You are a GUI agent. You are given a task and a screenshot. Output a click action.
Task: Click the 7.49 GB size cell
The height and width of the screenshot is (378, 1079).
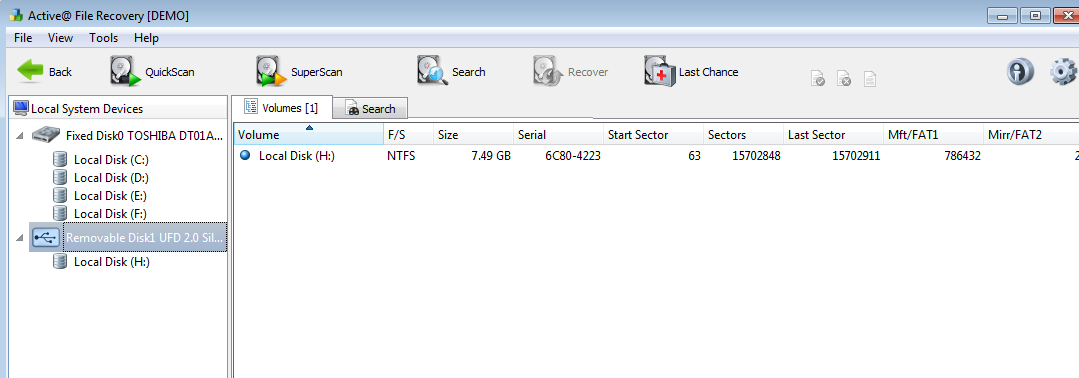[491, 156]
